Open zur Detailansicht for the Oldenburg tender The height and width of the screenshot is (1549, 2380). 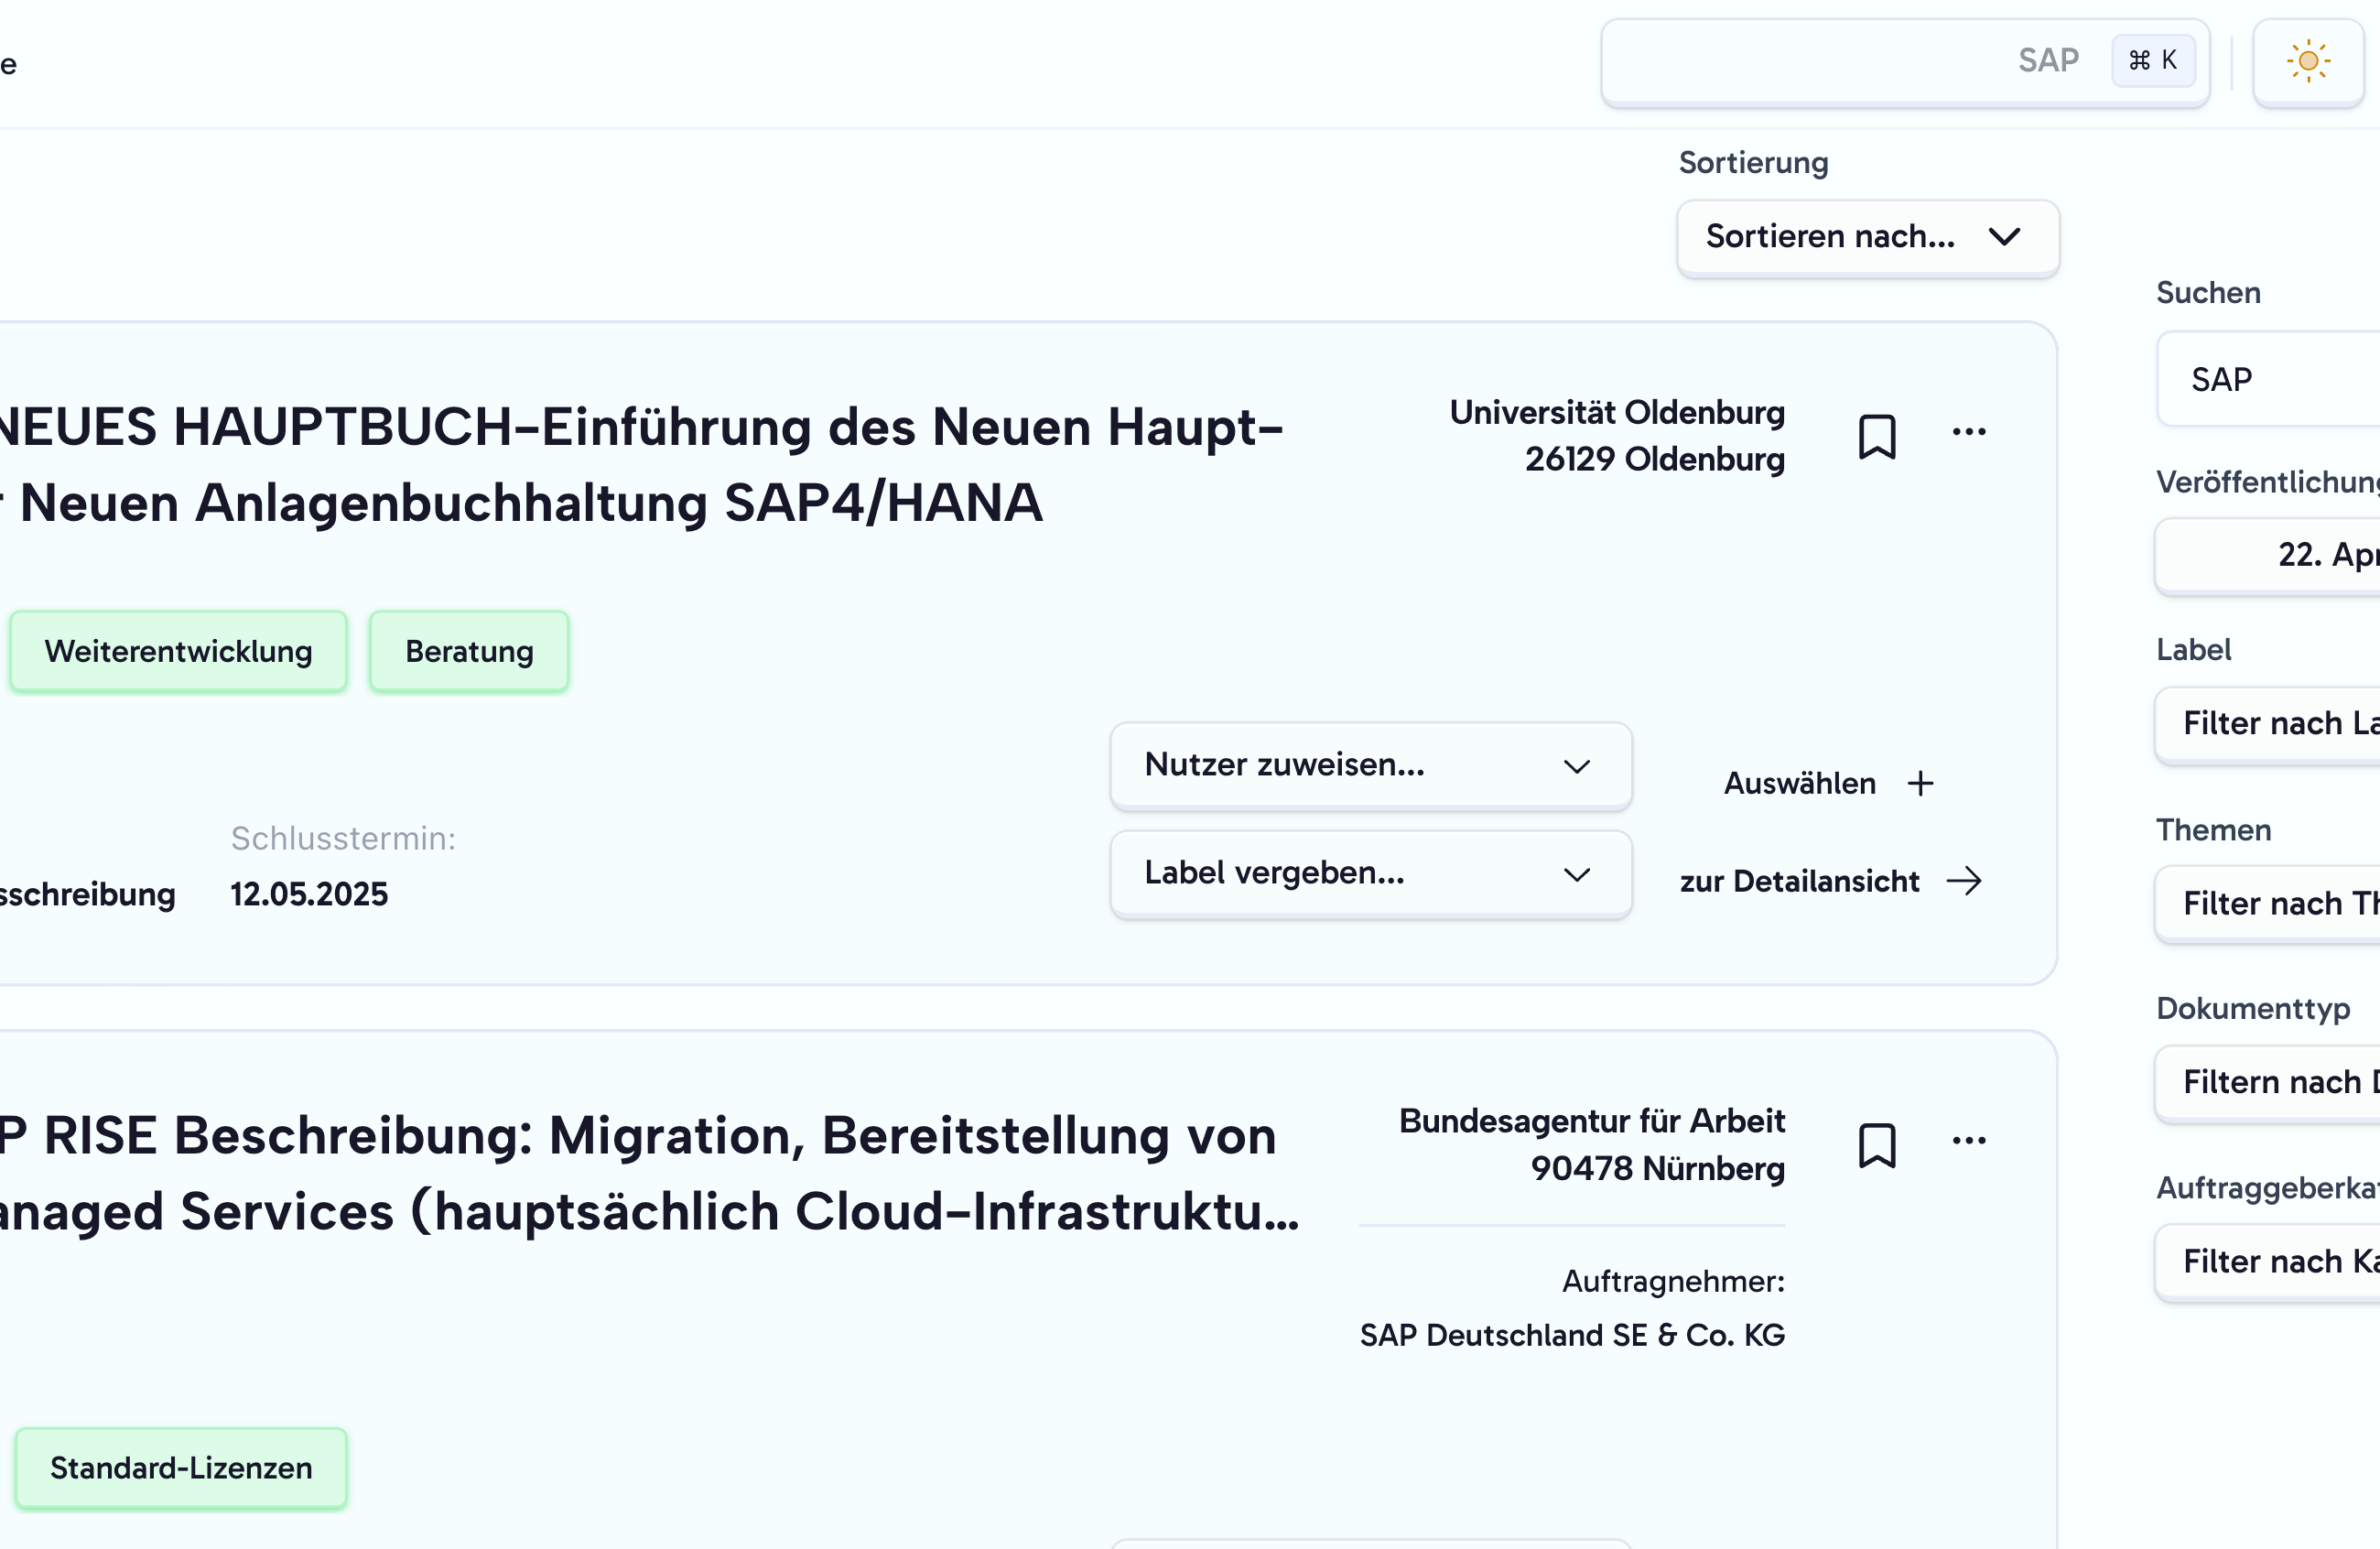pos(1800,881)
